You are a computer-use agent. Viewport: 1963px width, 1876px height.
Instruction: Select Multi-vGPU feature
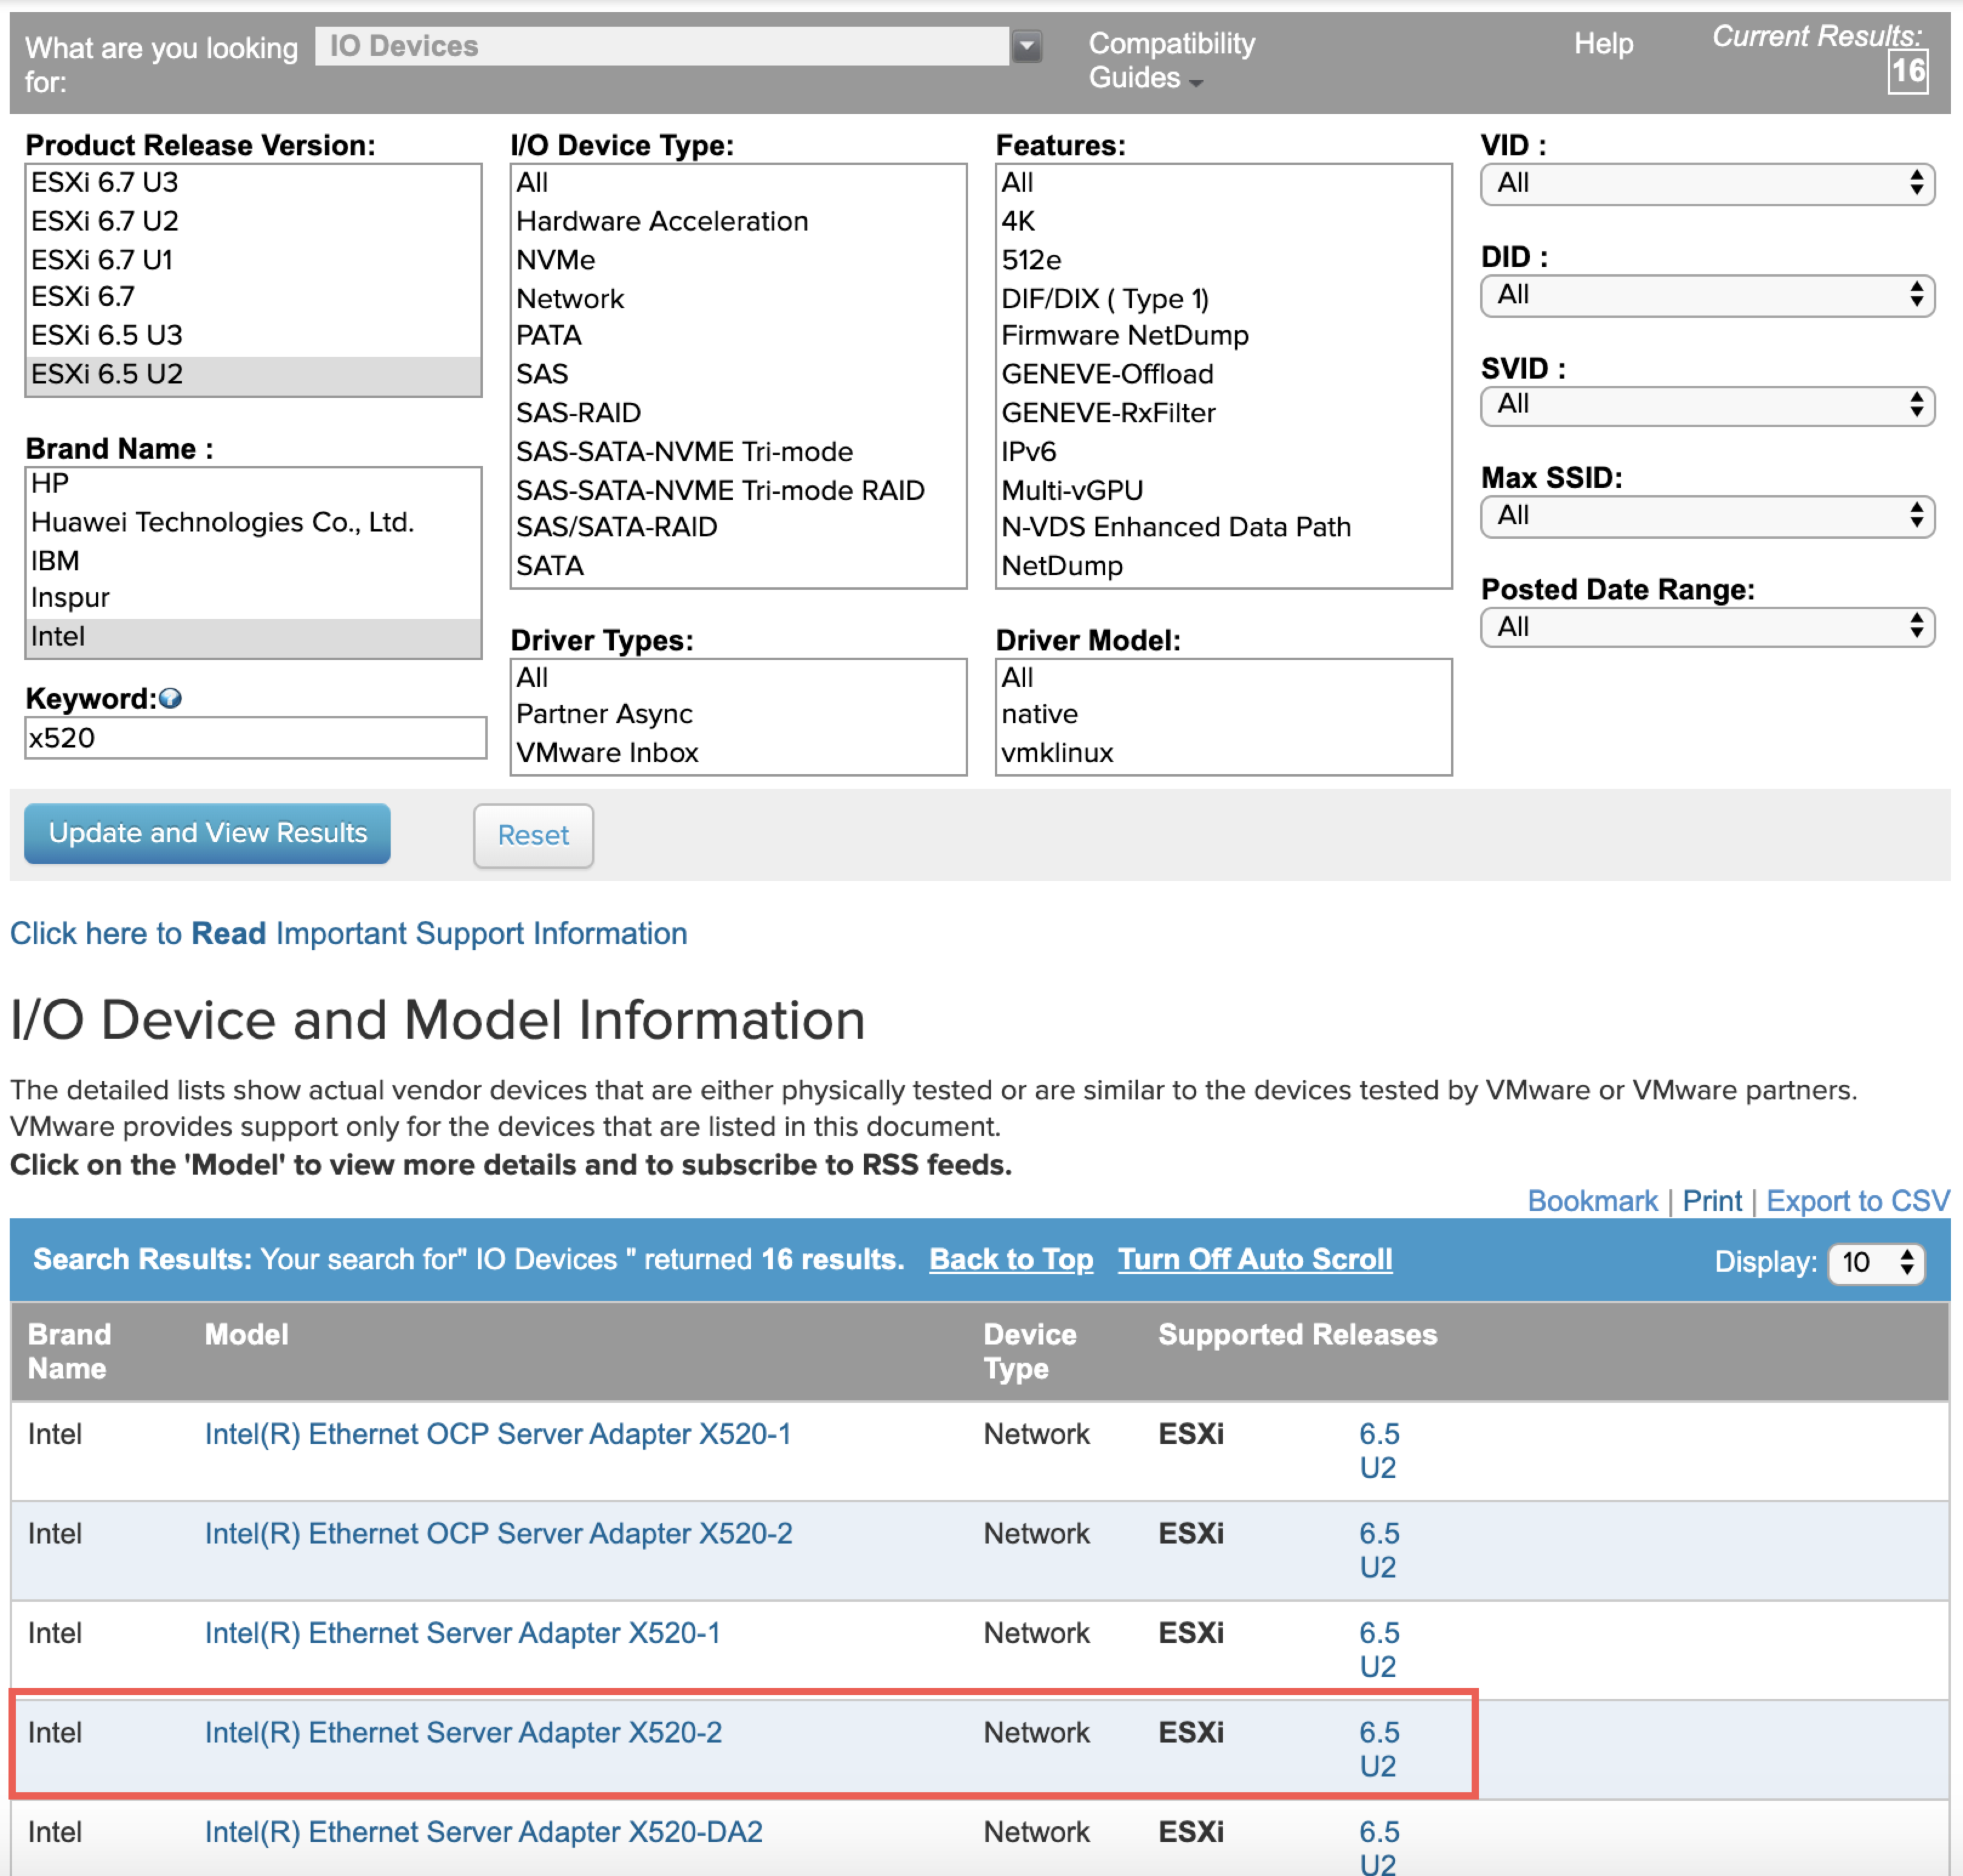click(1223, 491)
